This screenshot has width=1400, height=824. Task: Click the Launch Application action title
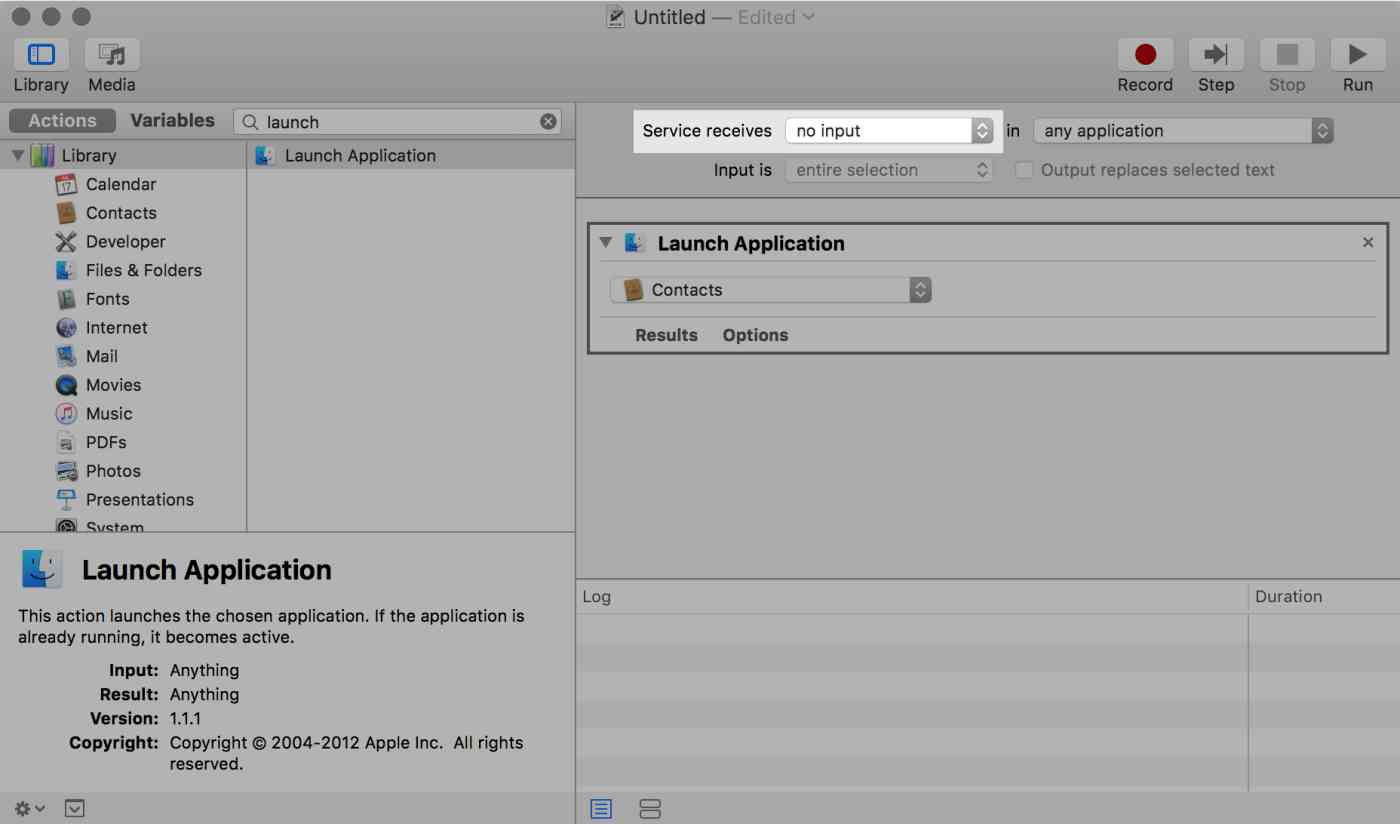click(x=751, y=243)
